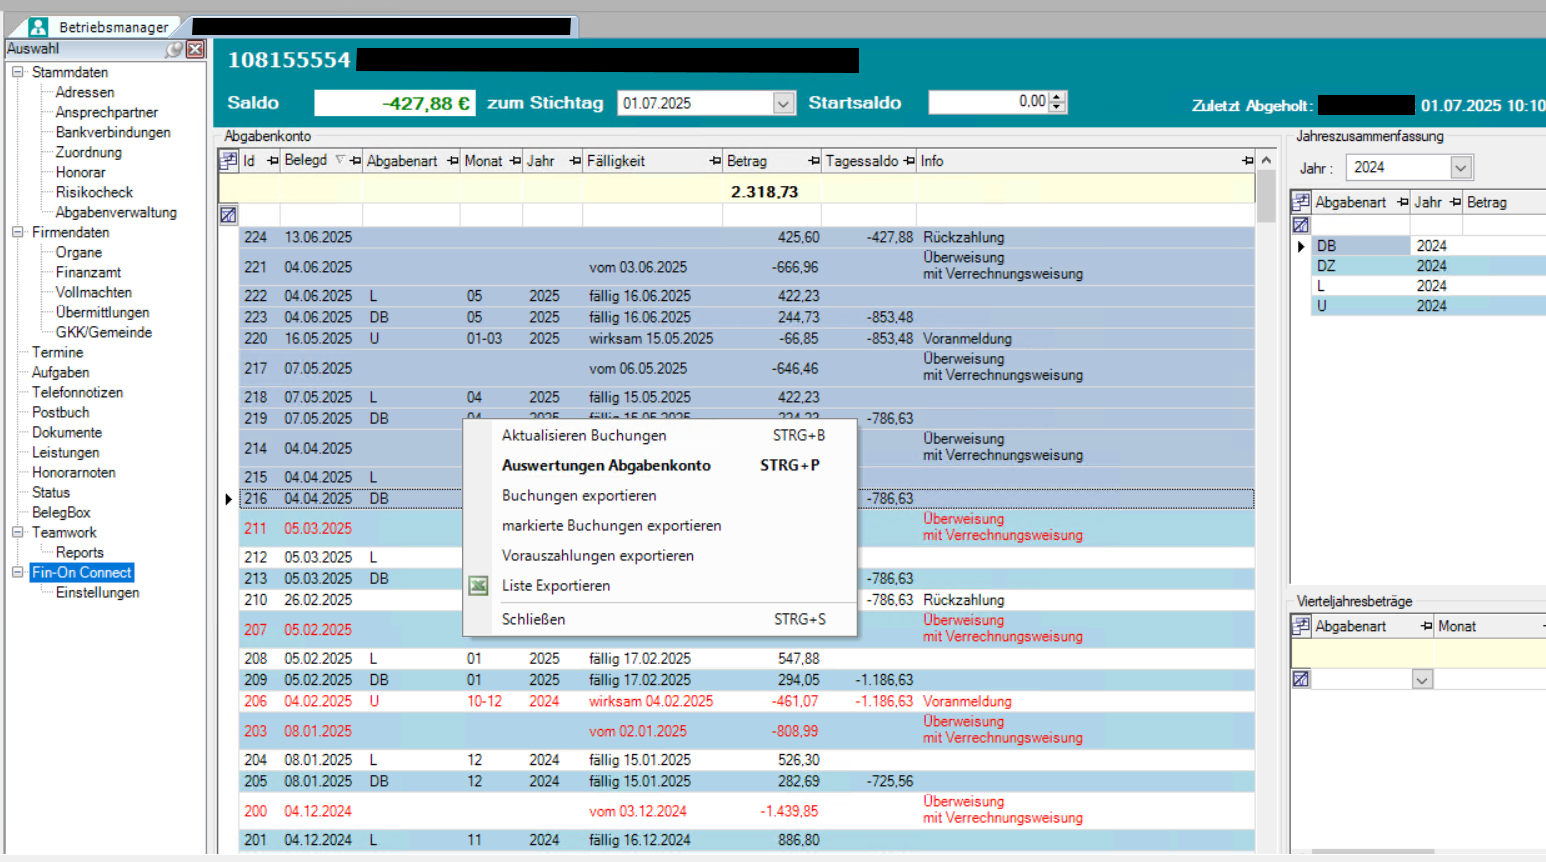Image resolution: width=1546 pixels, height=862 pixels.
Task: Click the pin icon on the Info column header
Action: point(1247,161)
